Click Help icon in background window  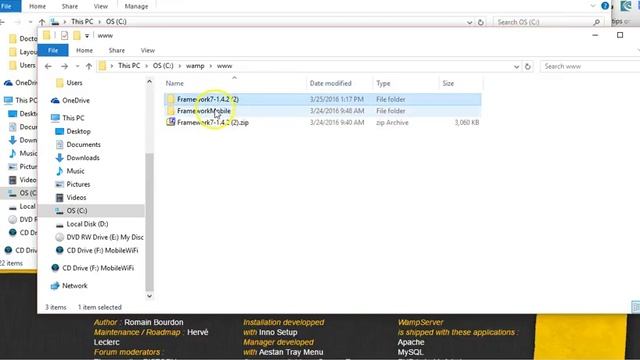605,6
